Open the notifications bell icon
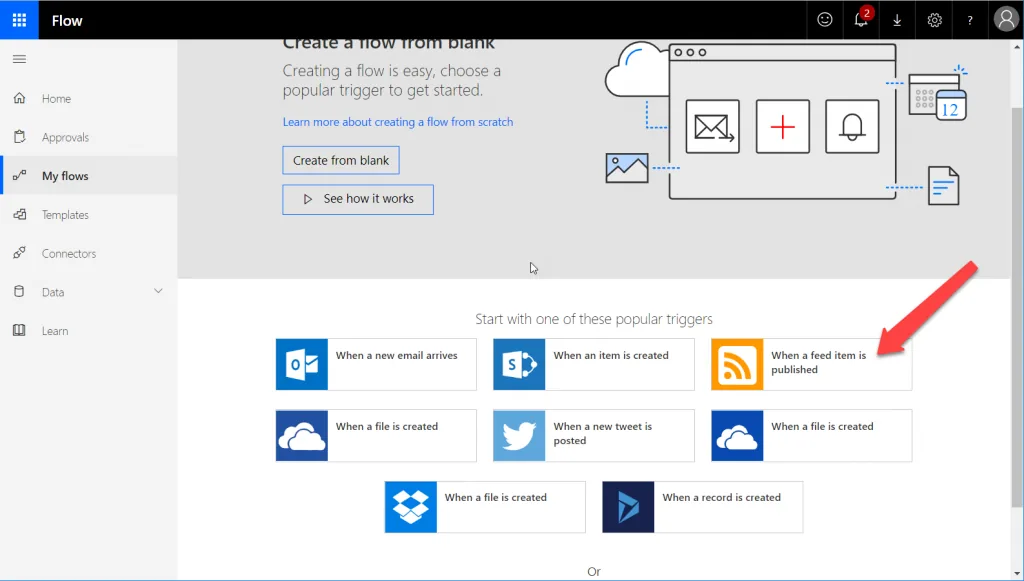 coord(861,20)
